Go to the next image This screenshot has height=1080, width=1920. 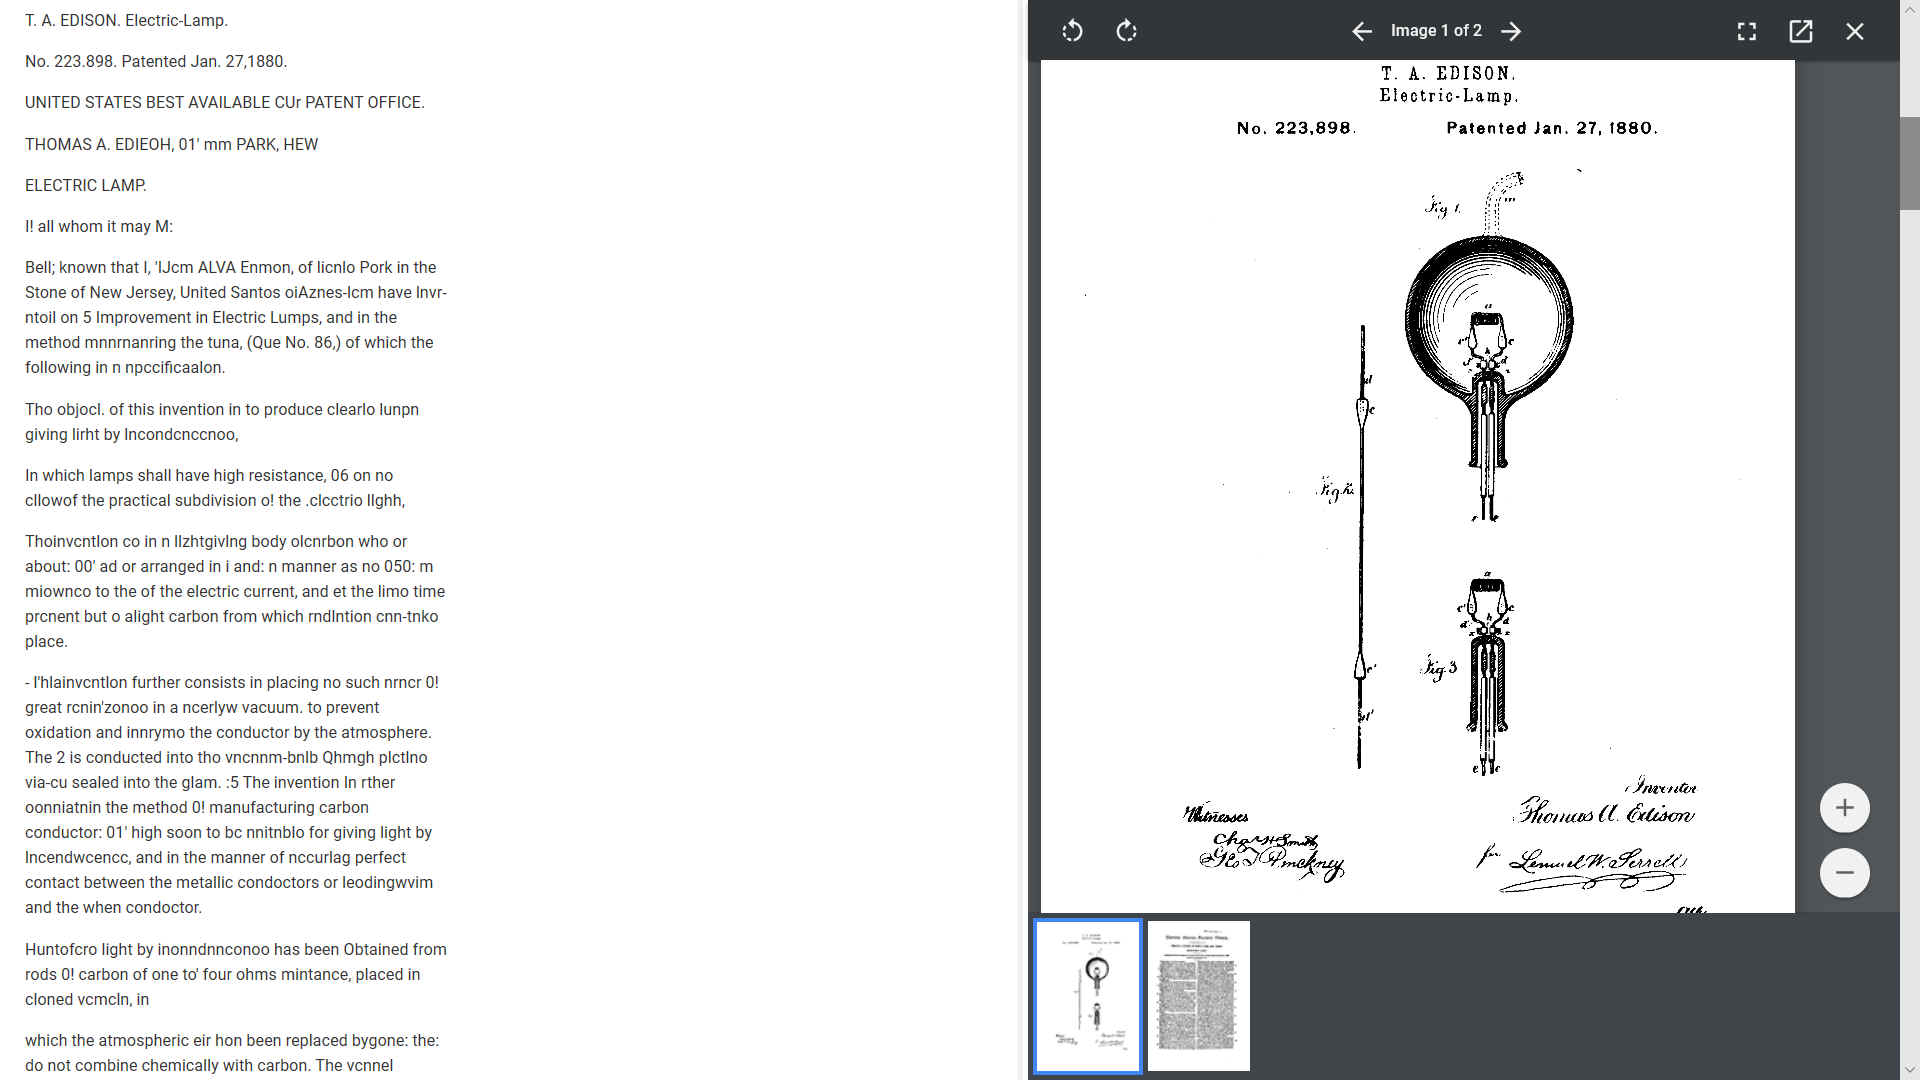(1511, 31)
